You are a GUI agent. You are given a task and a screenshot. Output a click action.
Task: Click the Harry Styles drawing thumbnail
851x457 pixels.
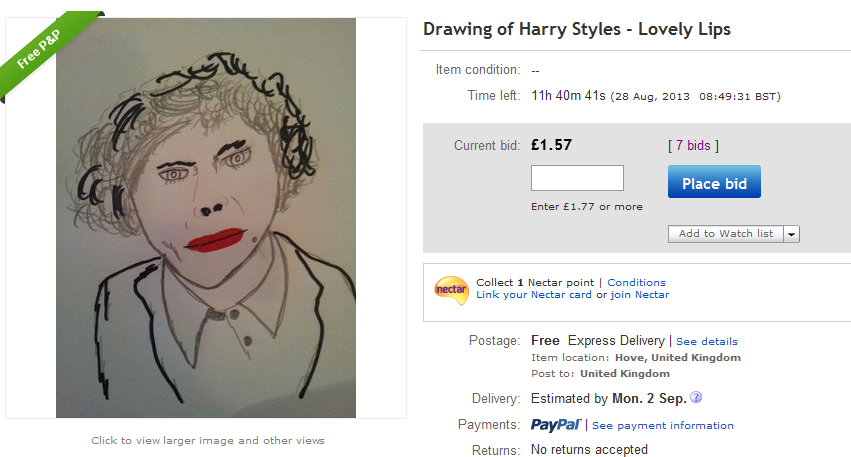click(206, 218)
